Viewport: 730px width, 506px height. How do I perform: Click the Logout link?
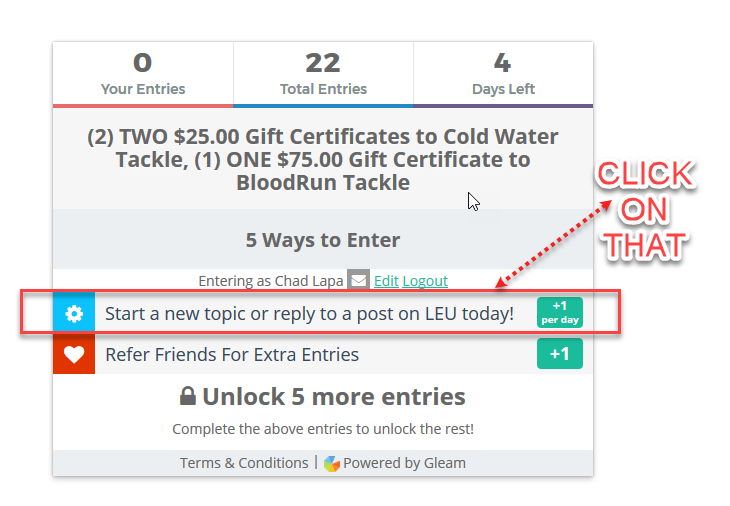click(x=425, y=281)
